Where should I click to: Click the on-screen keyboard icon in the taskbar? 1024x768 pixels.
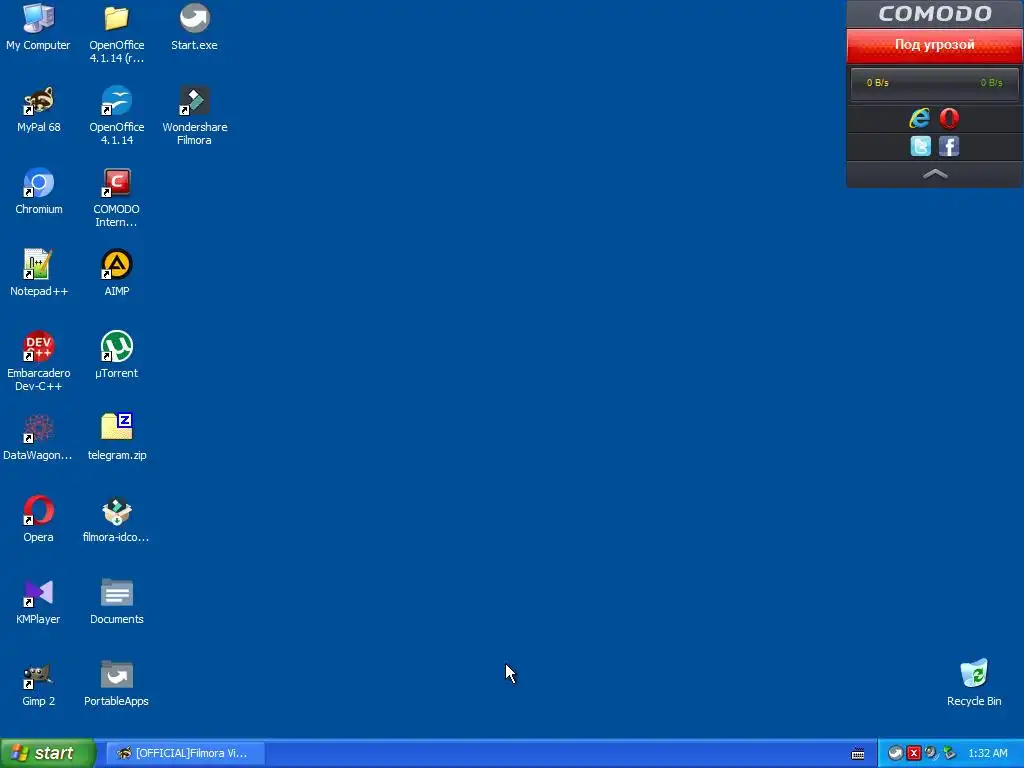858,754
